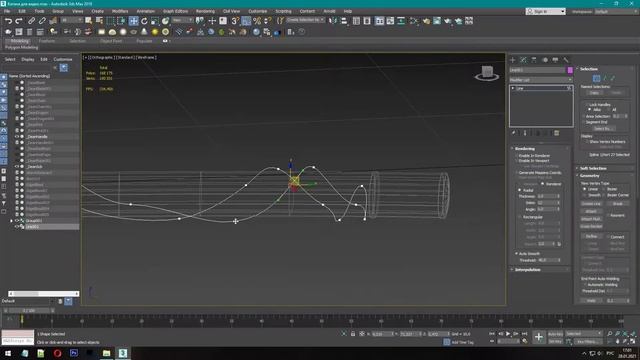Toggle the 3D Snaps button
The image size is (640, 360).
(235, 21)
